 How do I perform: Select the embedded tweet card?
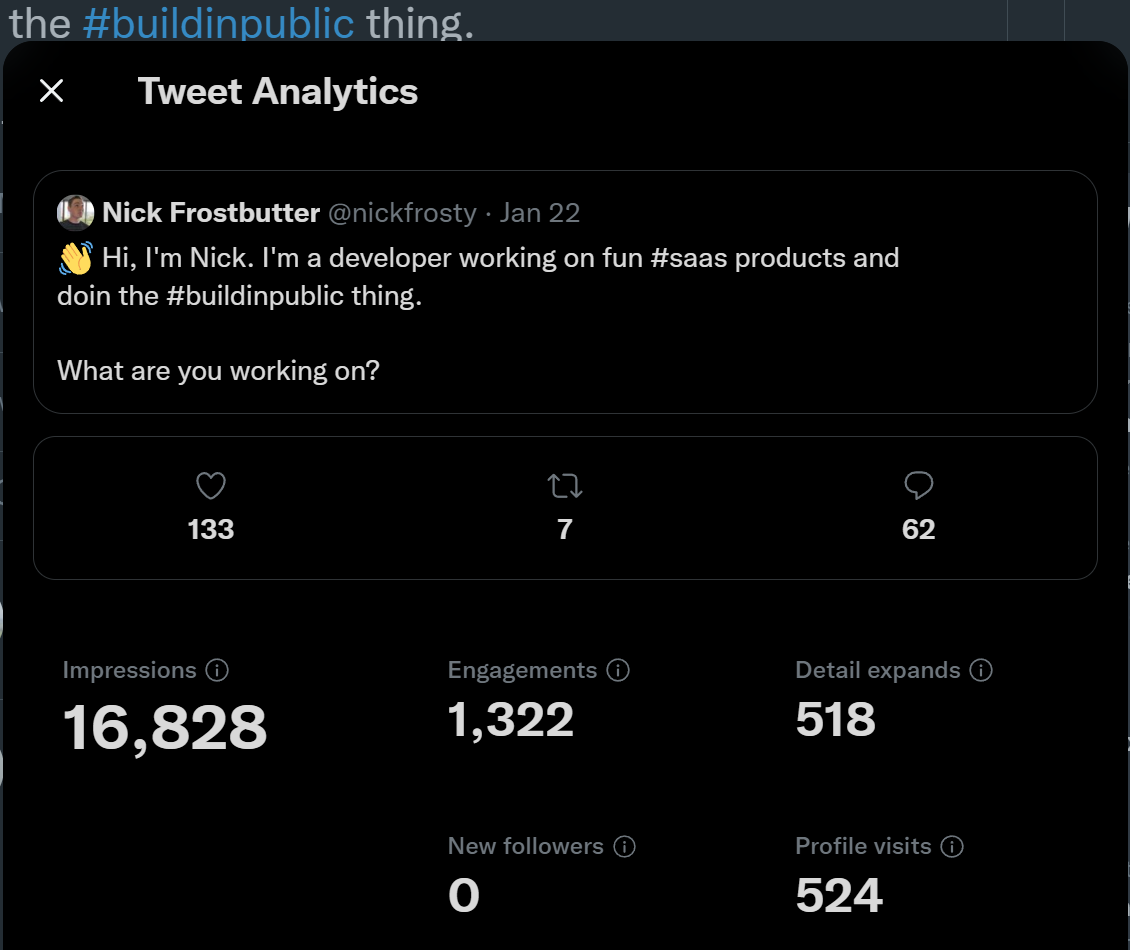point(565,291)
